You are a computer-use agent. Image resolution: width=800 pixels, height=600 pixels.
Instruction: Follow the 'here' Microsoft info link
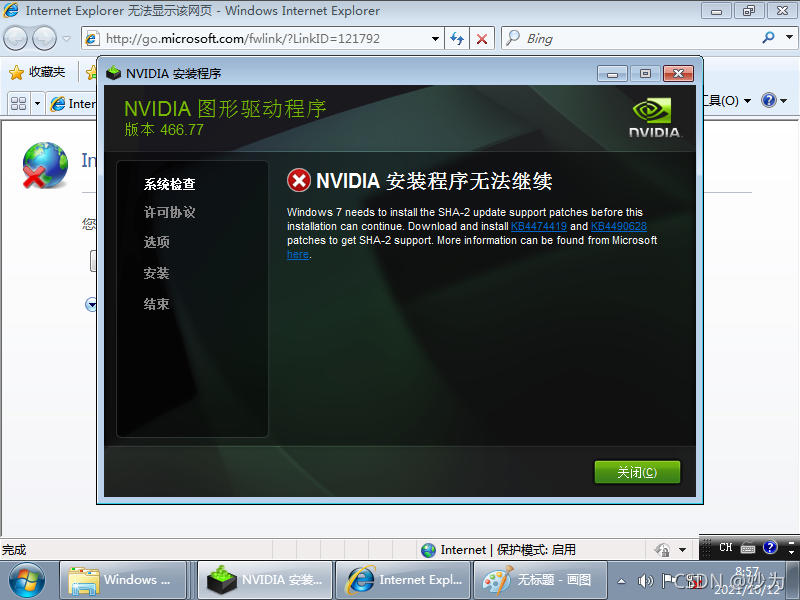[x=298, y=254]
